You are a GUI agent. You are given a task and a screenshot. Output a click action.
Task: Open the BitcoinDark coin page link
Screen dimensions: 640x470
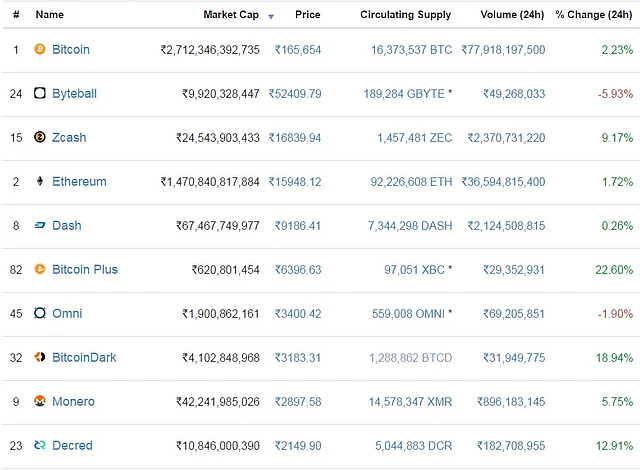pyautogui.click(x=84, y=357)
